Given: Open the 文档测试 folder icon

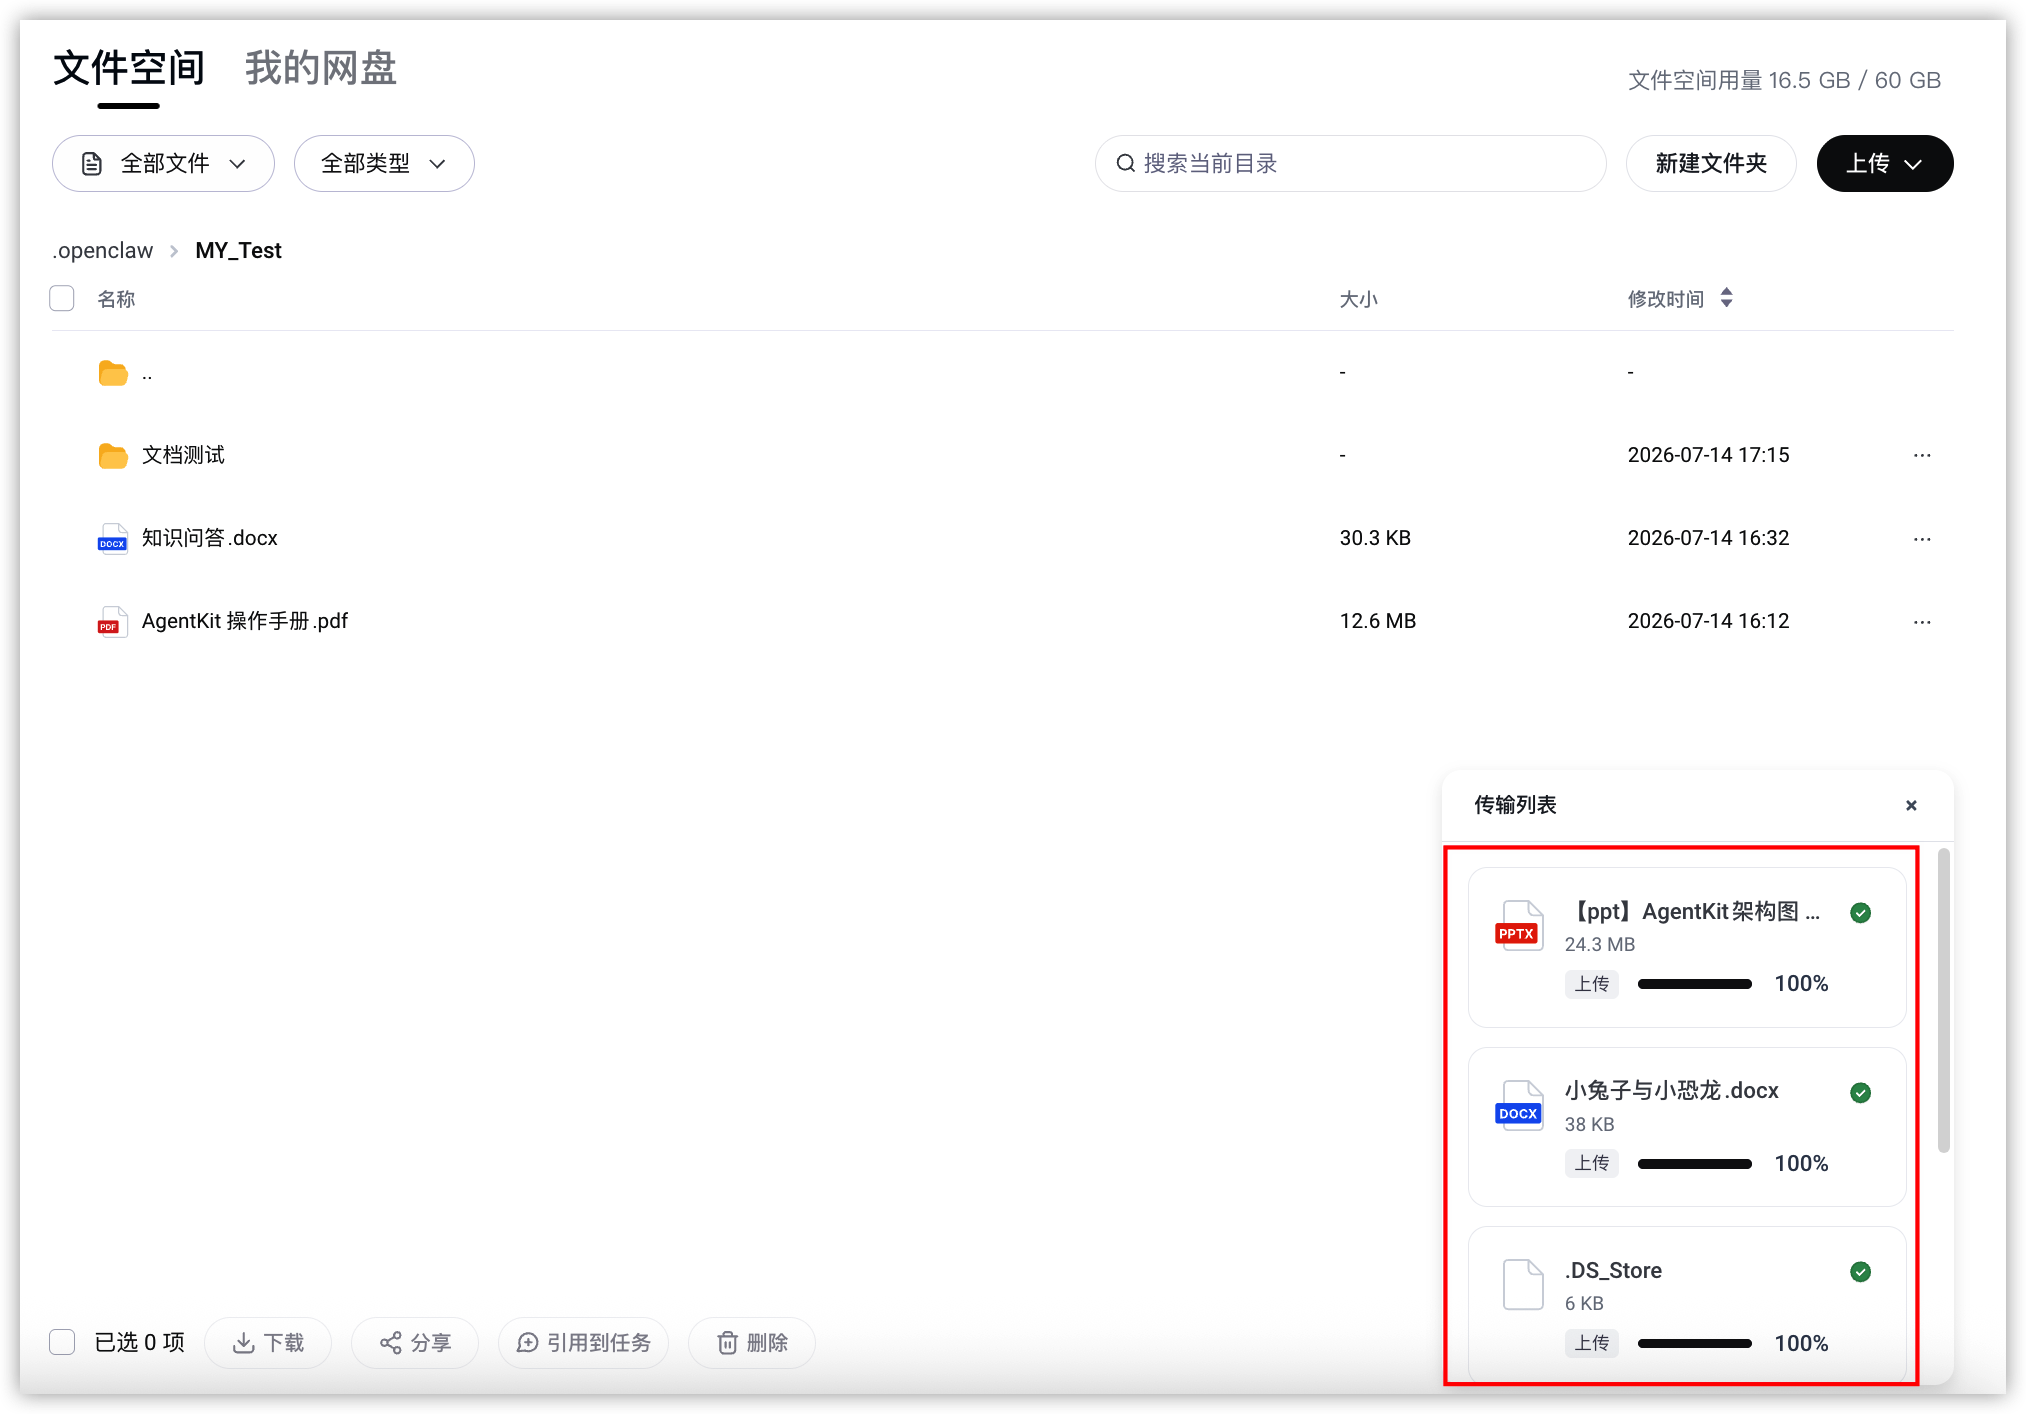Looking at the screenshot, I should click(113, 456).
